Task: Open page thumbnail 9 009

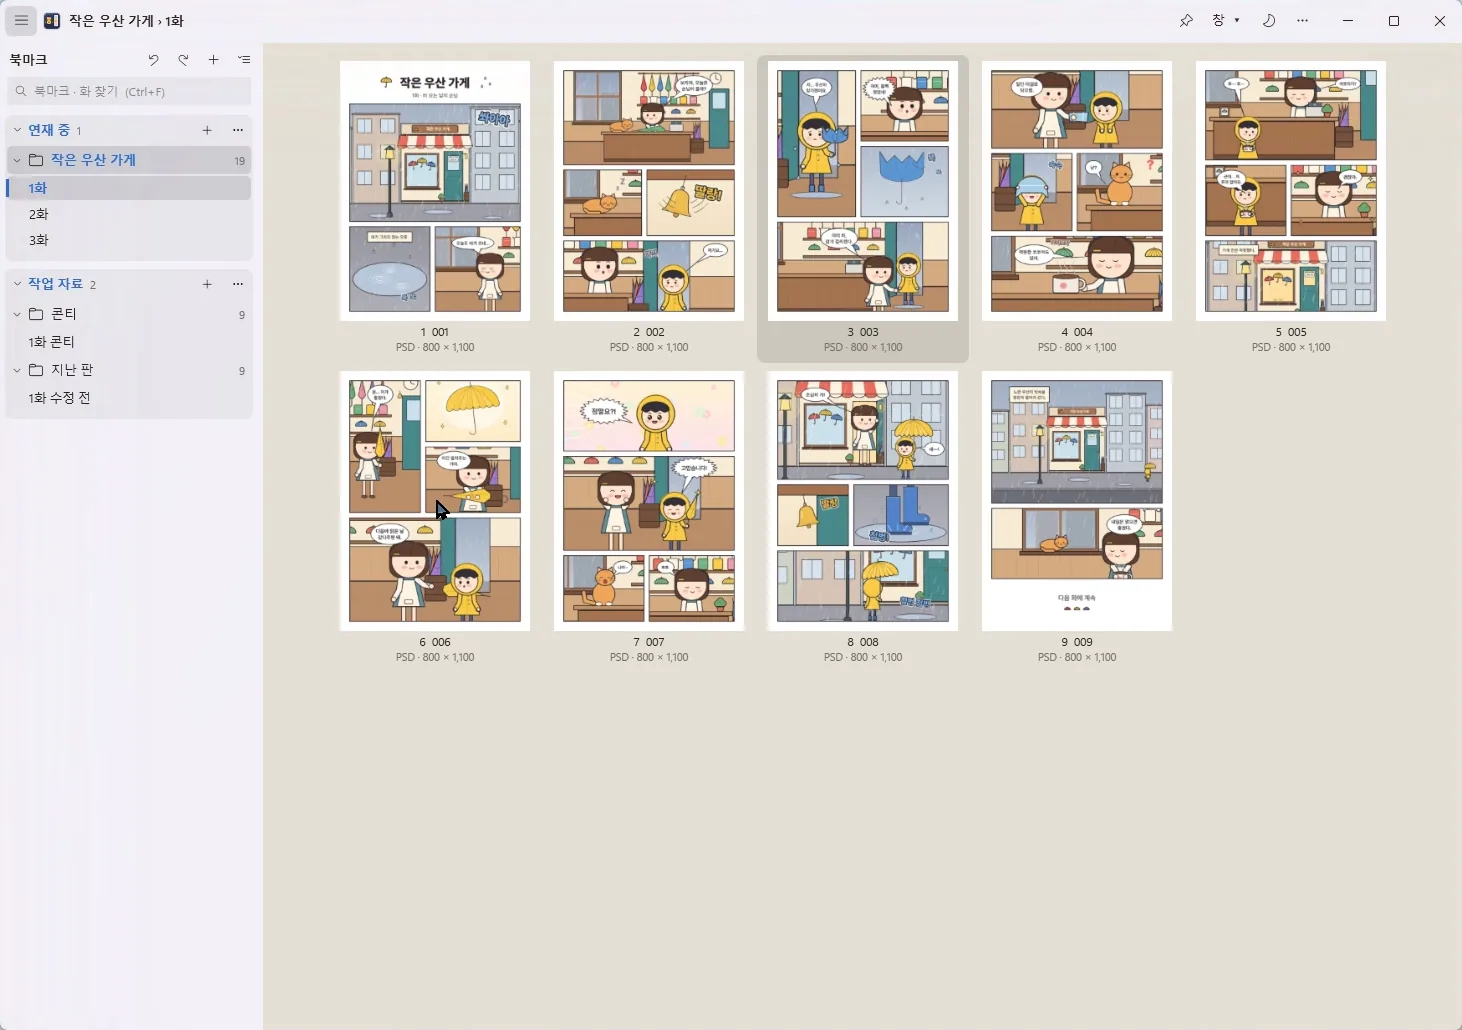Action: click(1077, 501)
